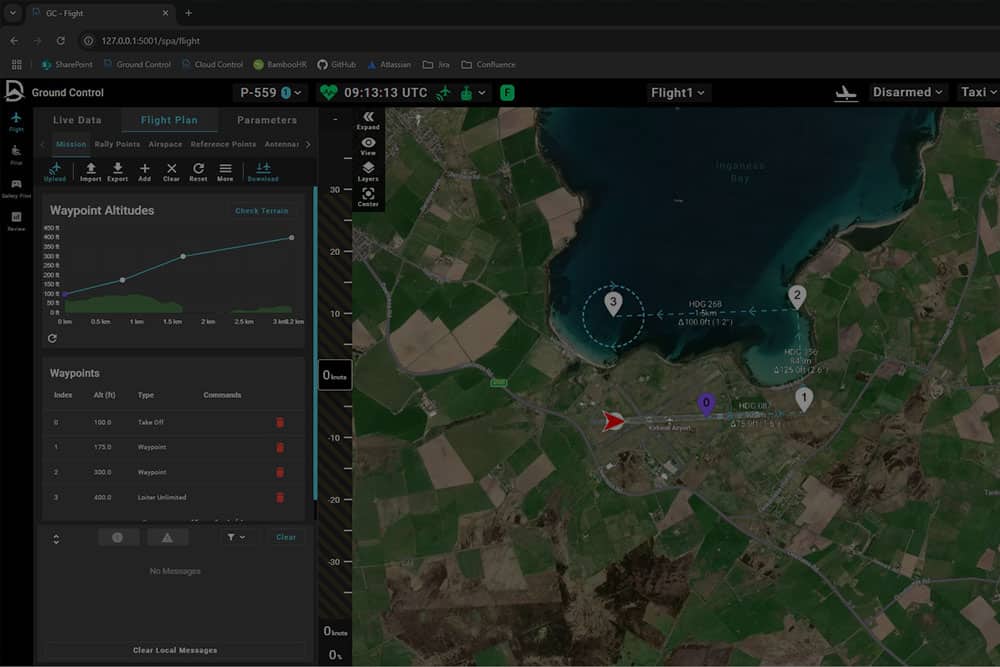Click the Clear Local Messages button
This screenshot has width=1000, height=667.
(x=175, y=650)
